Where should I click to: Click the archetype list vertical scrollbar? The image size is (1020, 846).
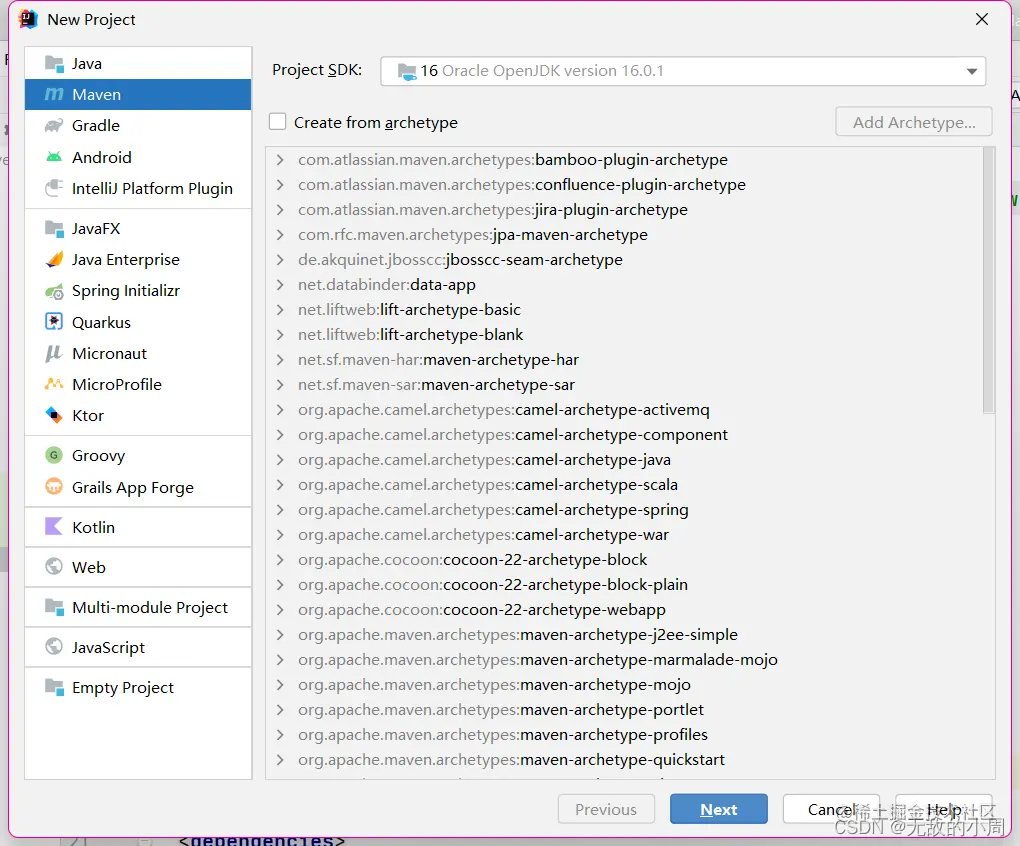click(x=989, y=280)
